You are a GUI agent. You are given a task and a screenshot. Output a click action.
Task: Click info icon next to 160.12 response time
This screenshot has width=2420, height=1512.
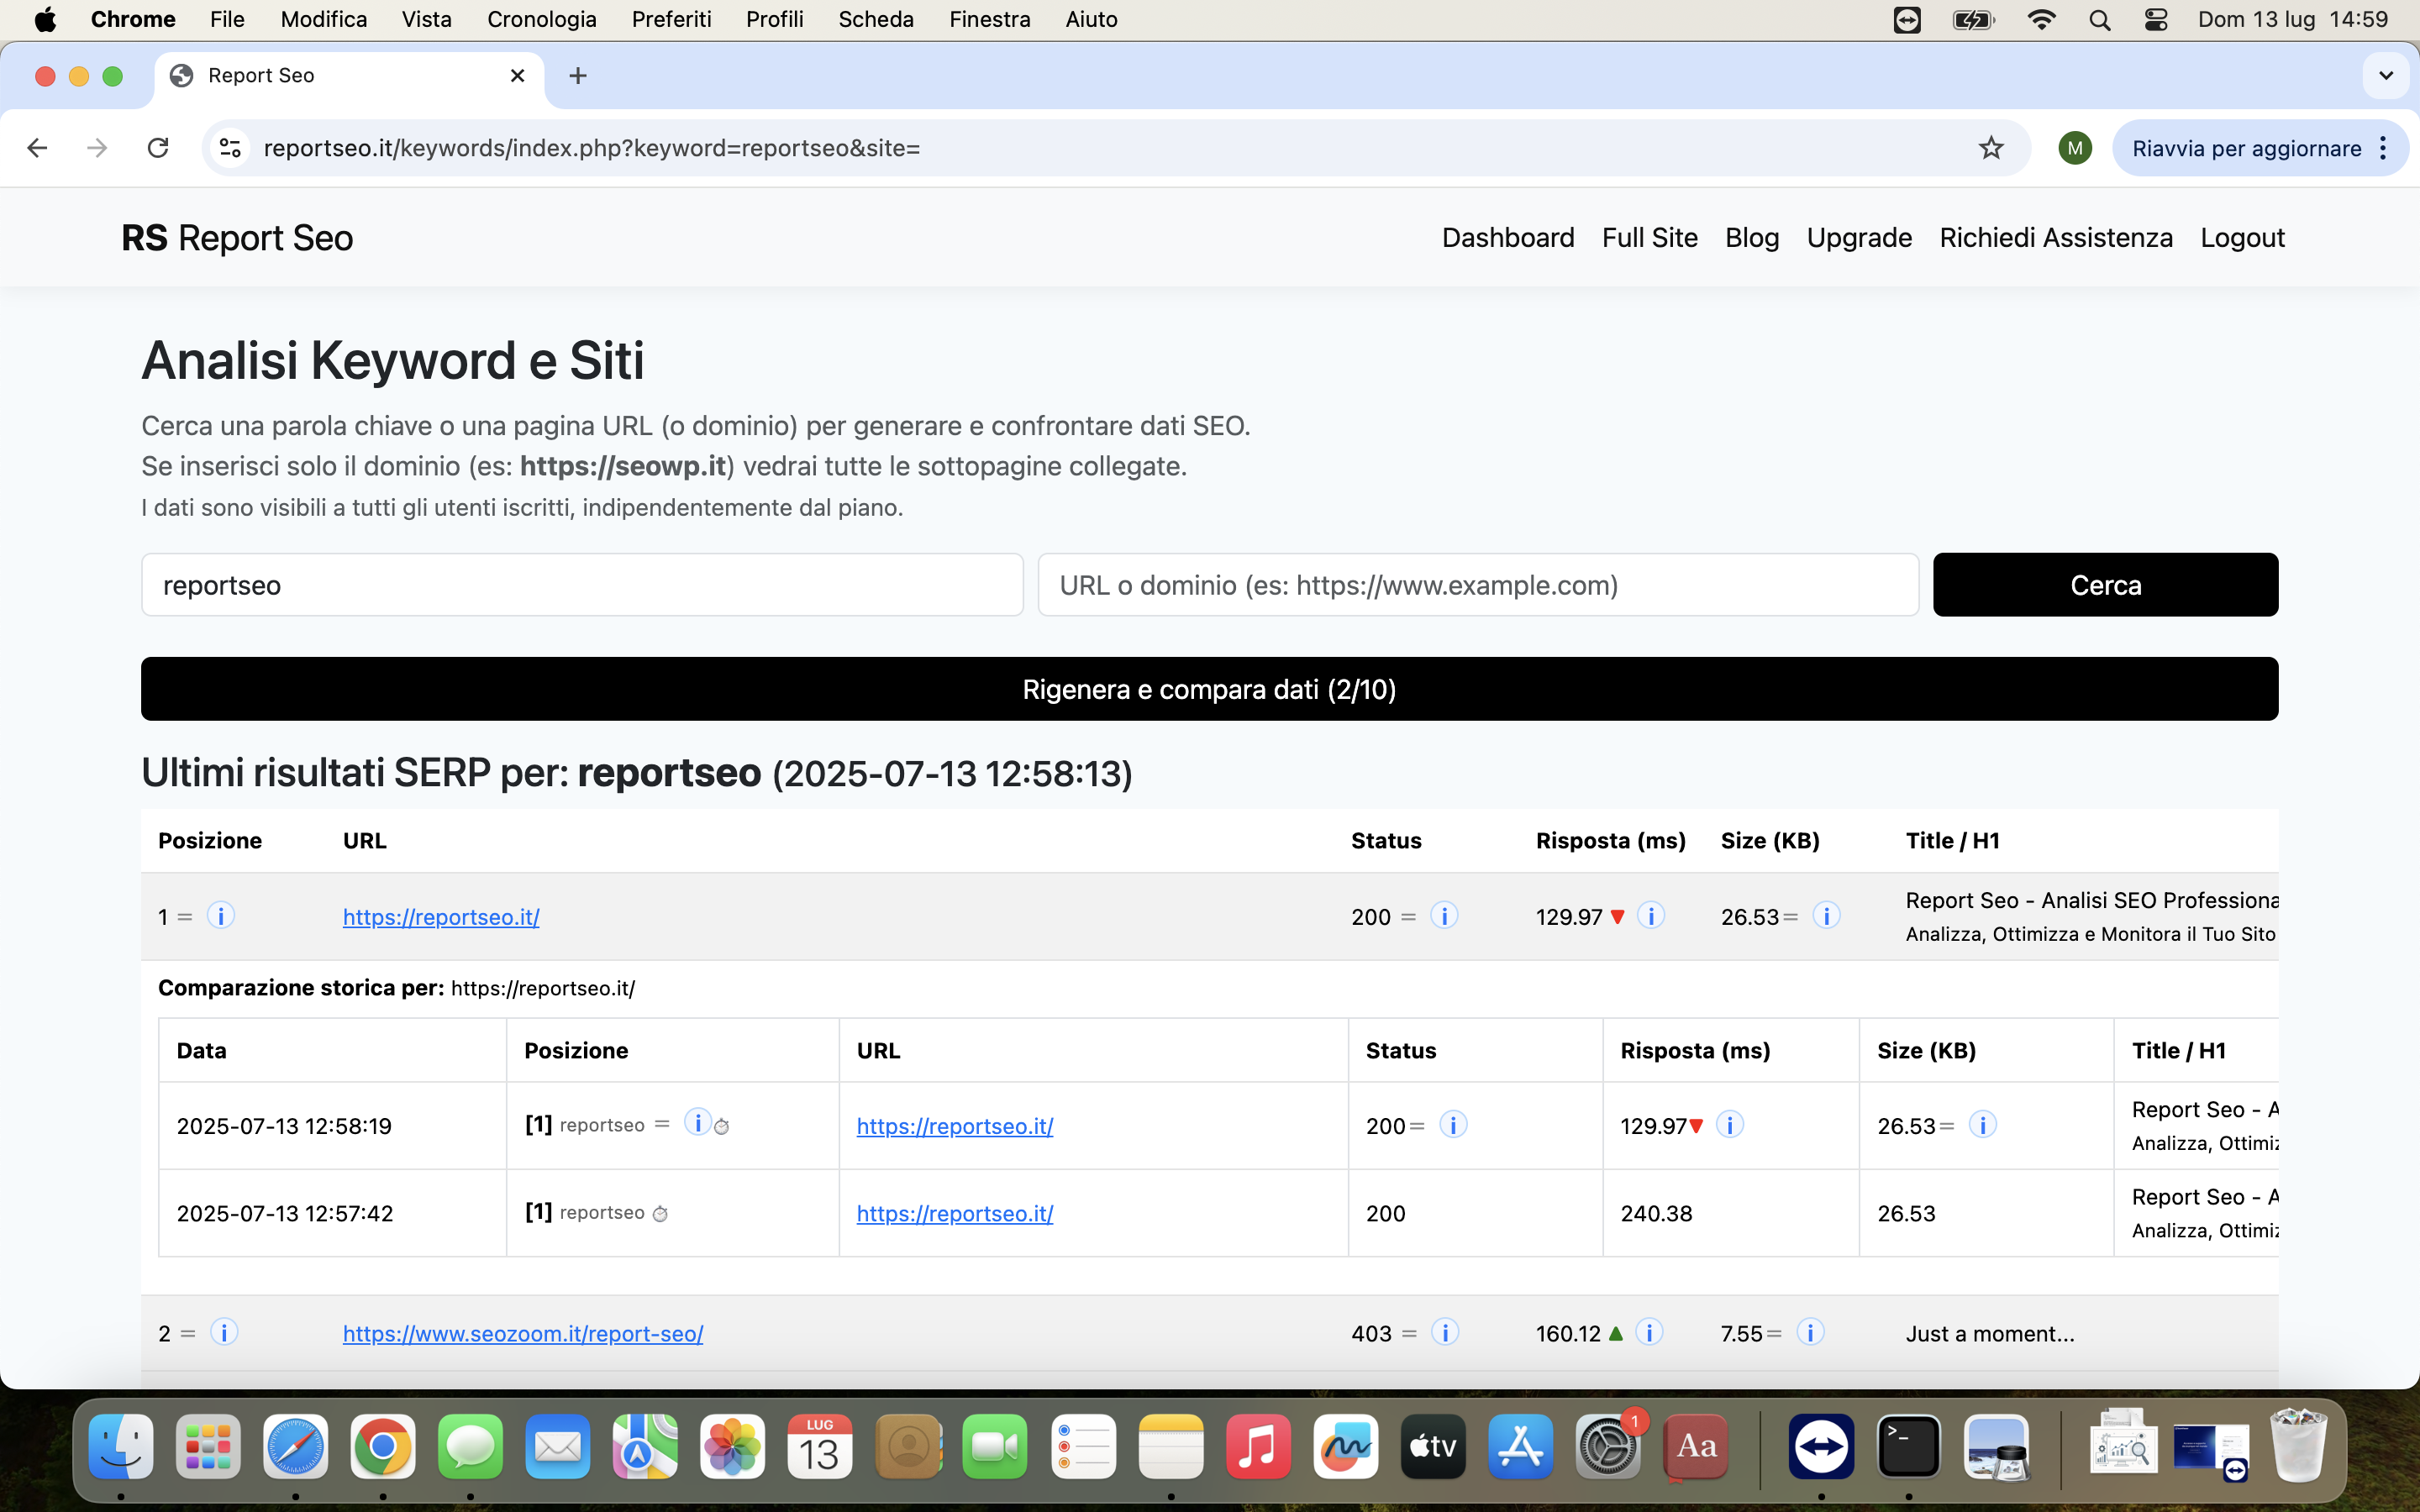pos(1649,1332)
